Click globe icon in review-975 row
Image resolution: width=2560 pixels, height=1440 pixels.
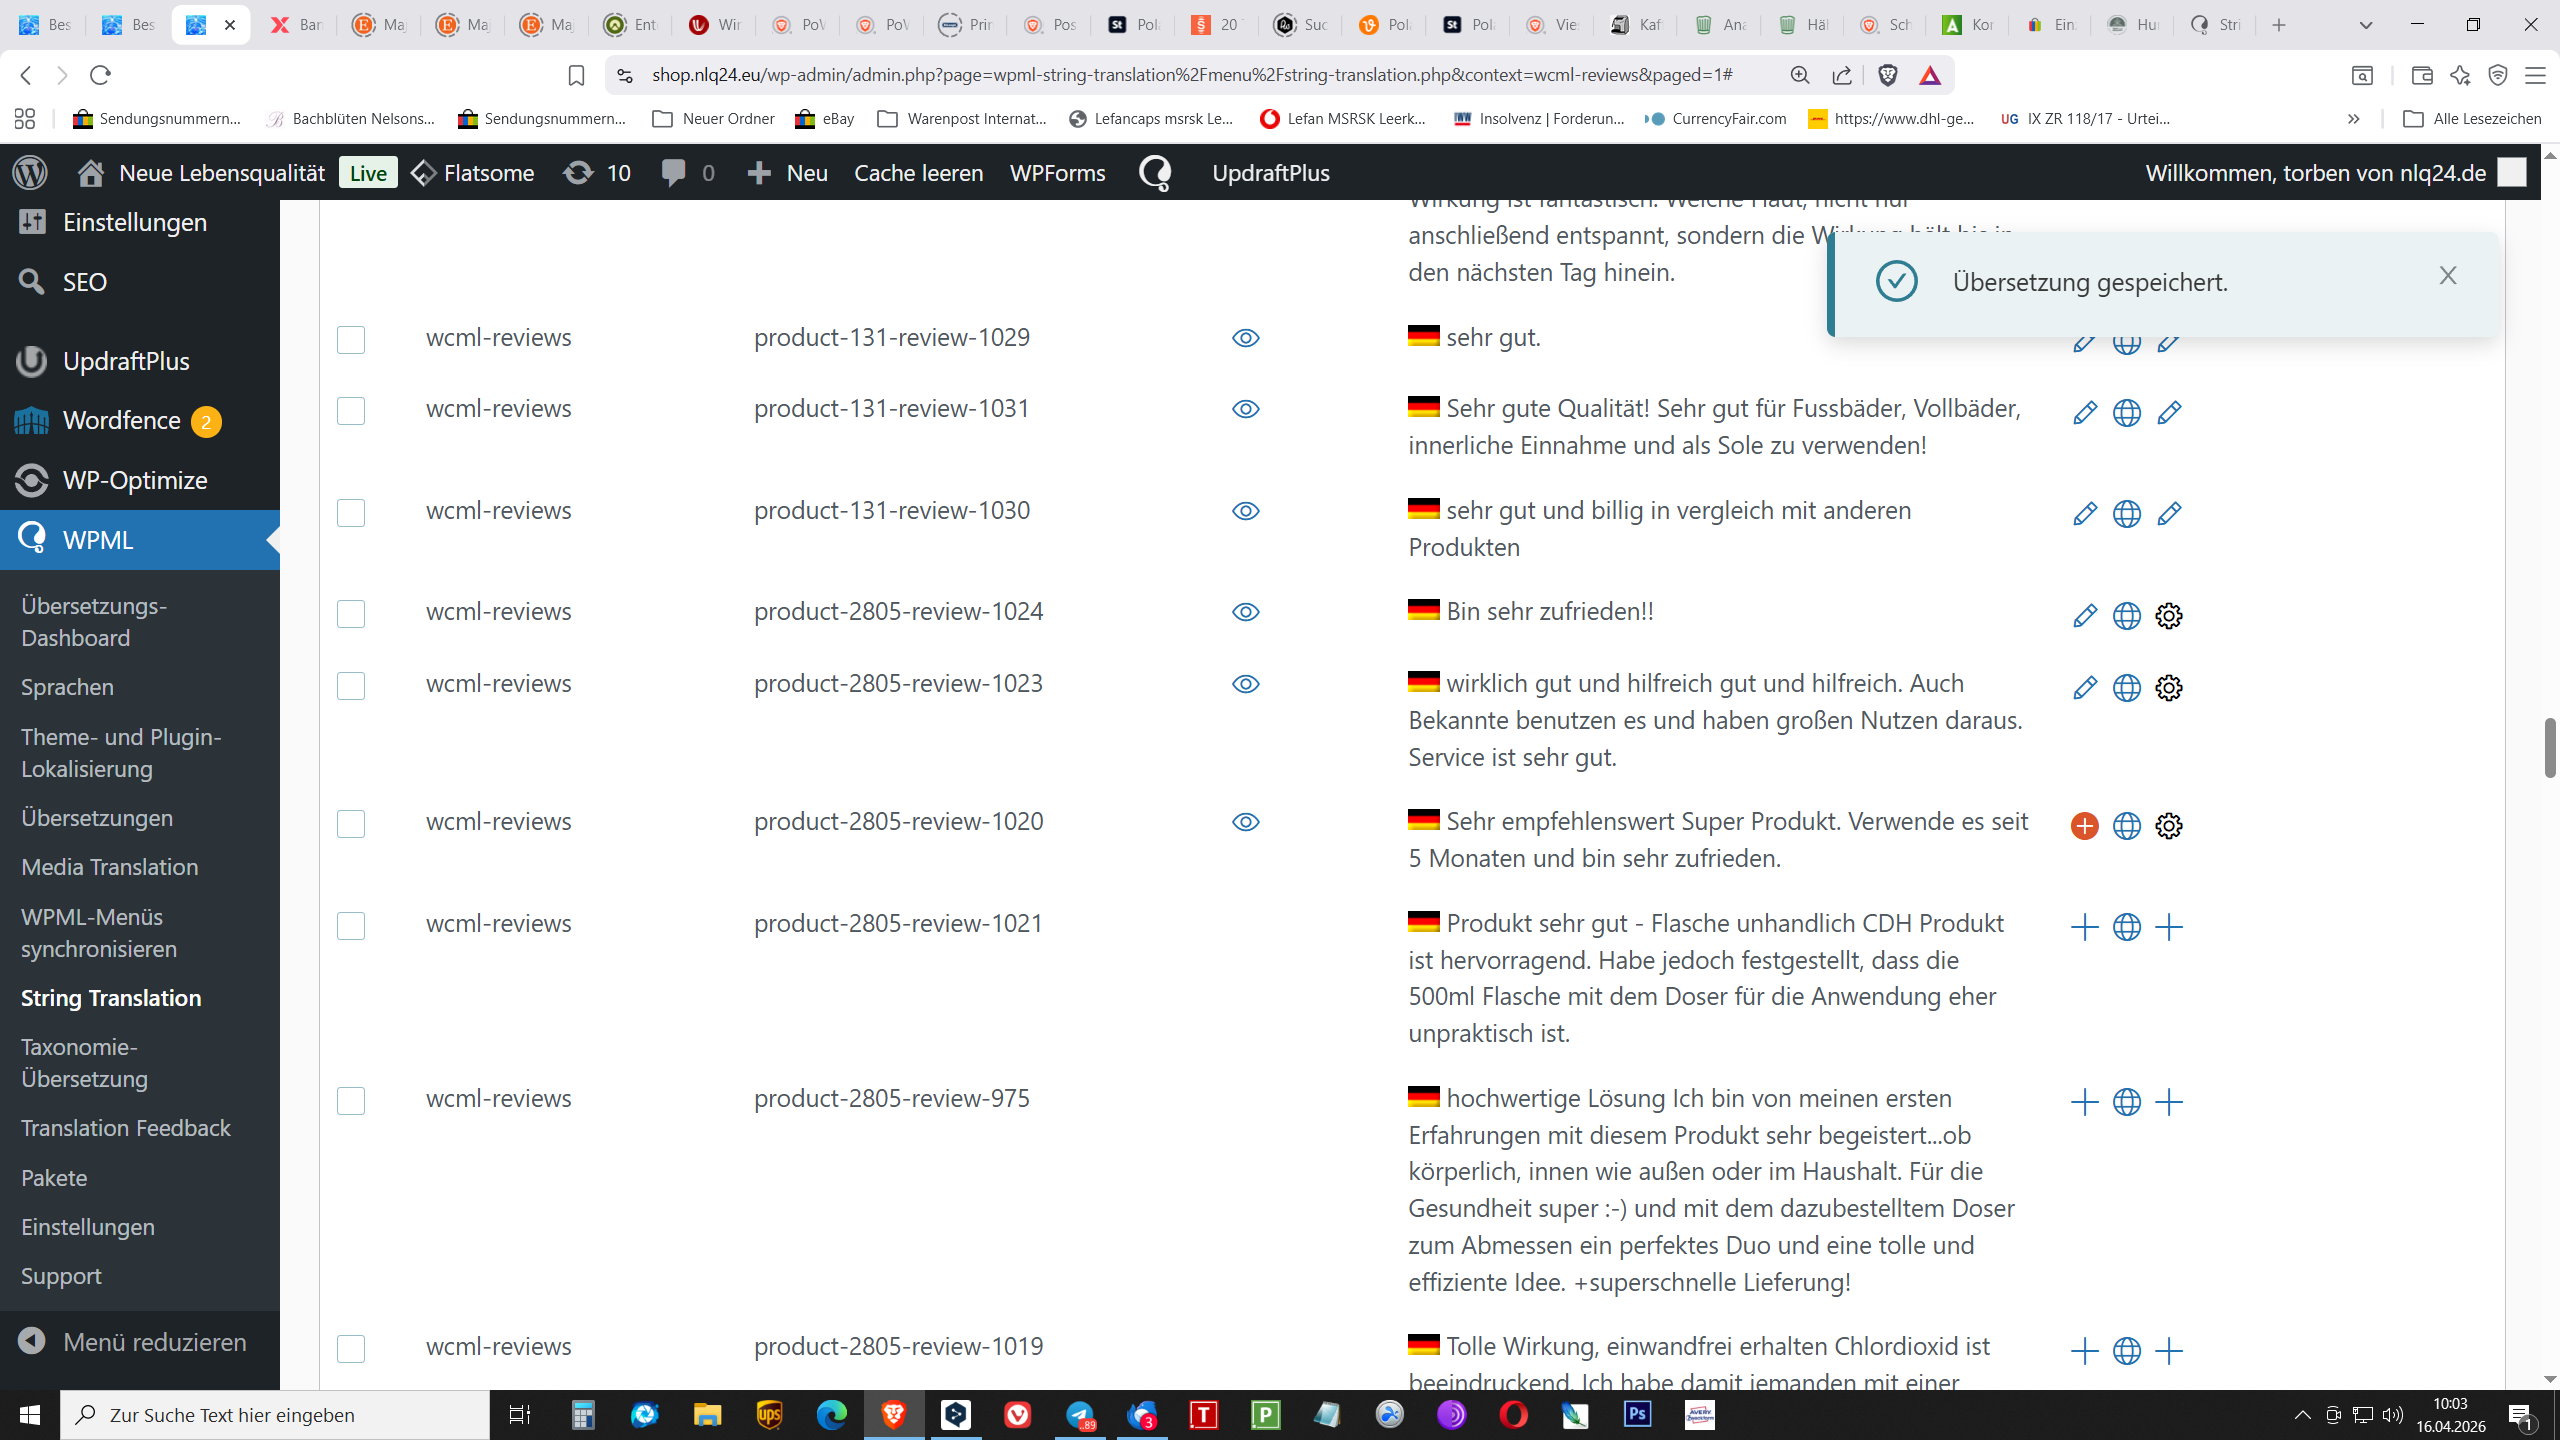[x=2126, y=1102]
